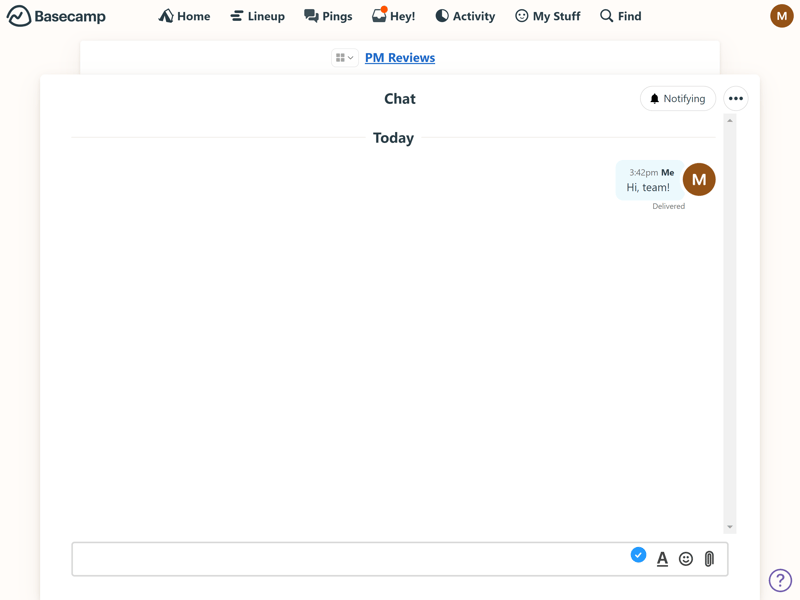
Task: Click the Basecamp logo
Action: point(56,16)
